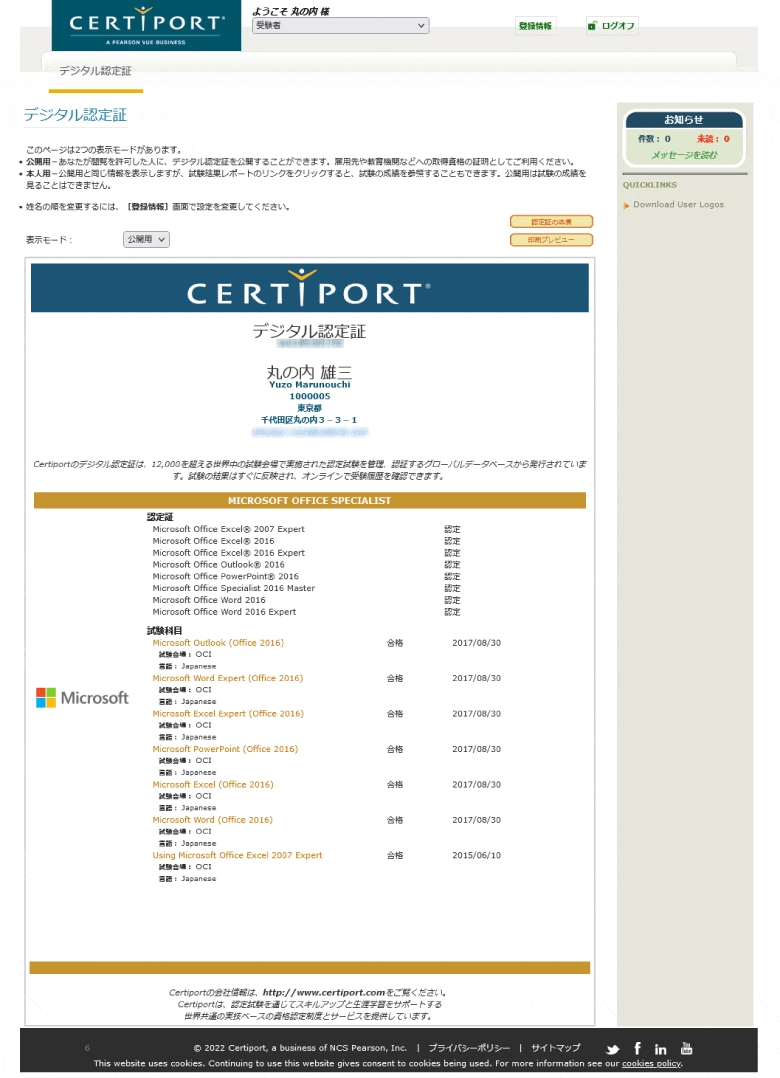This screenshot has width=780, height=1078.
Task: Click MICROSOFT OFFICE SPECIALIST section bar
Action: (310, 500)
